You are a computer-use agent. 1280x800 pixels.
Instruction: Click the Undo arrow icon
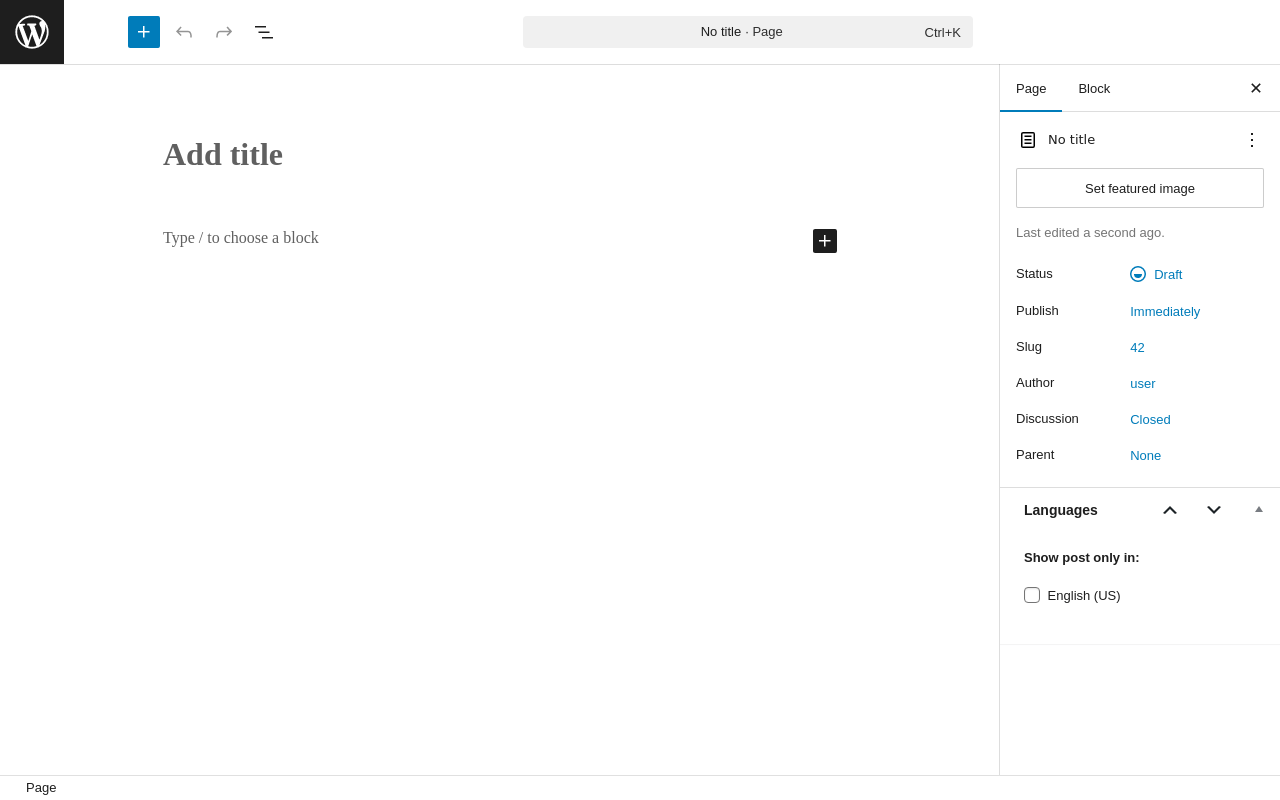(184, 32)
